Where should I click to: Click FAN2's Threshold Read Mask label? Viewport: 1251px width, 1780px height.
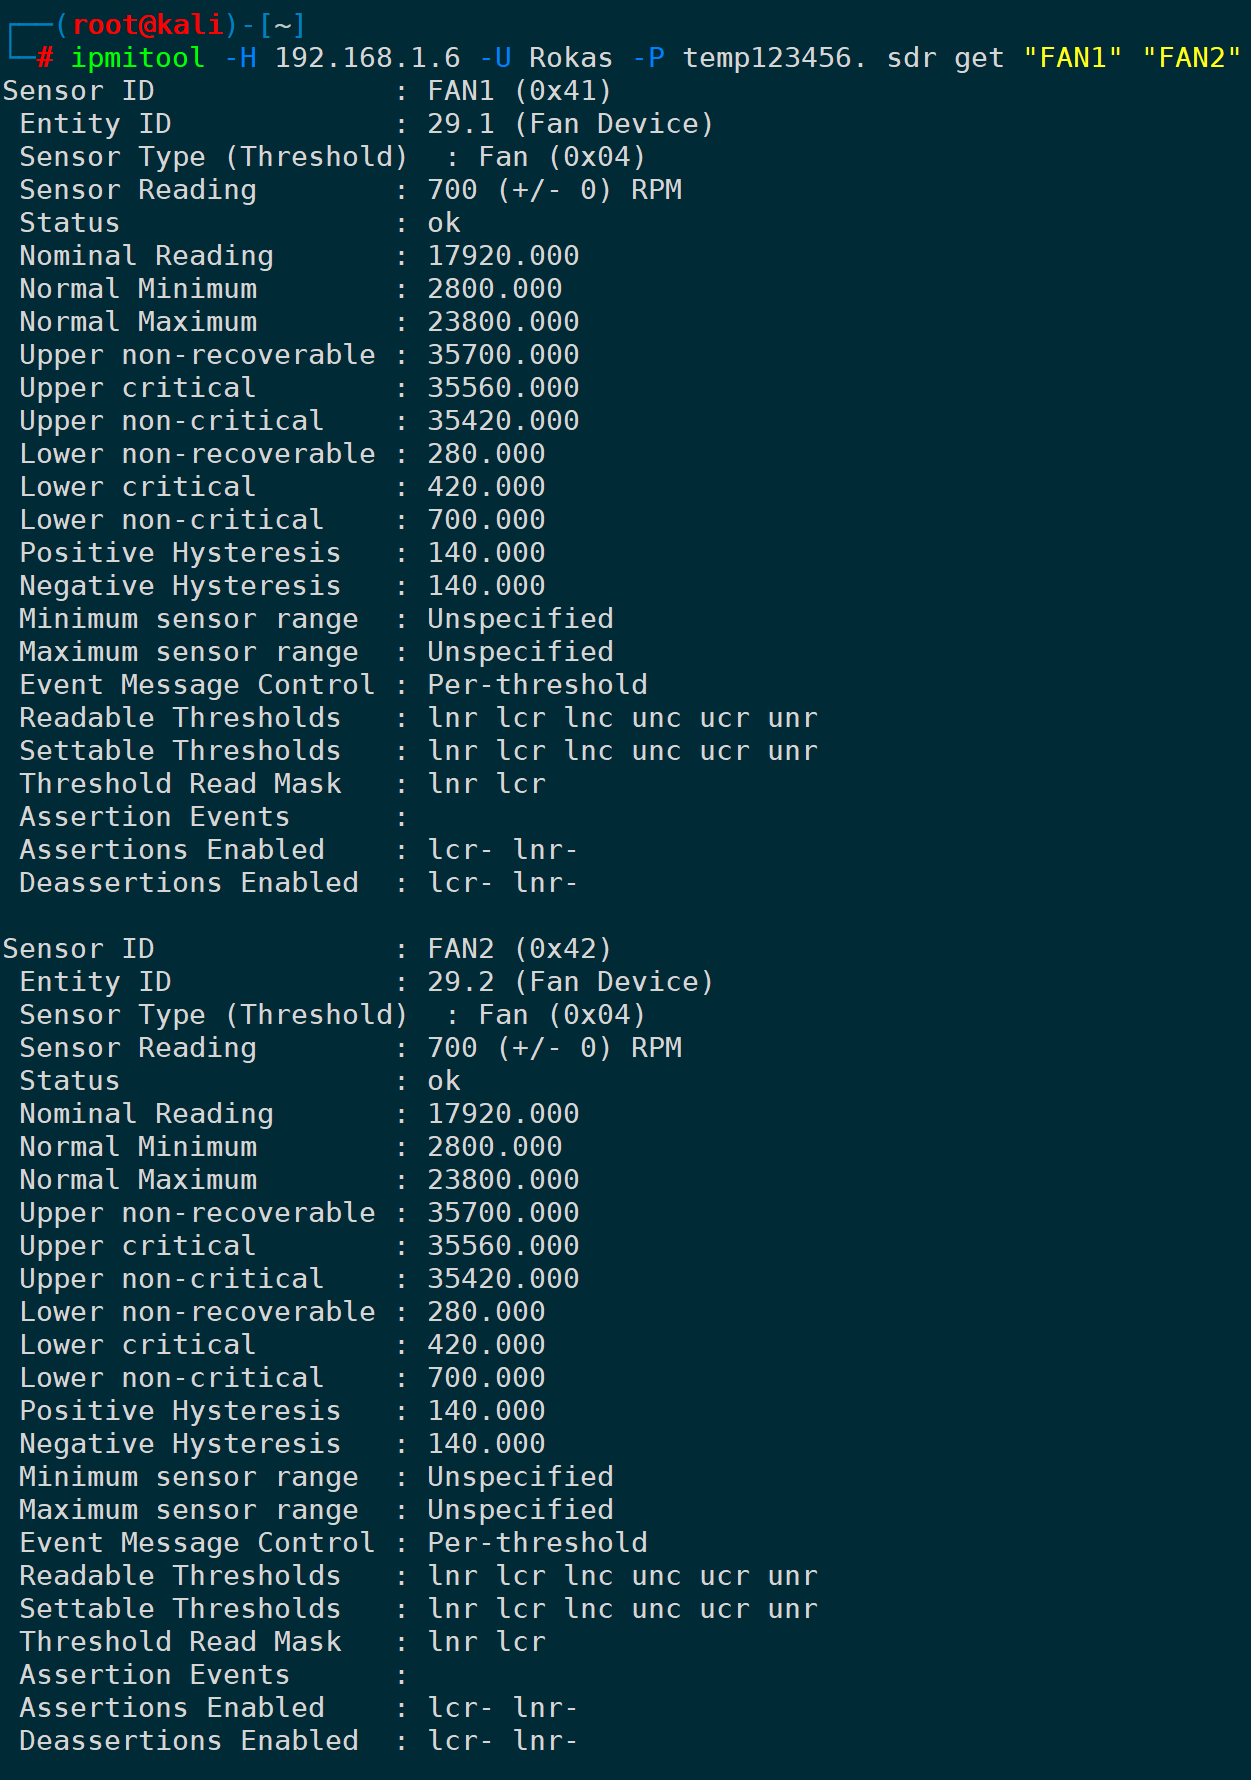coord(180,1642)
